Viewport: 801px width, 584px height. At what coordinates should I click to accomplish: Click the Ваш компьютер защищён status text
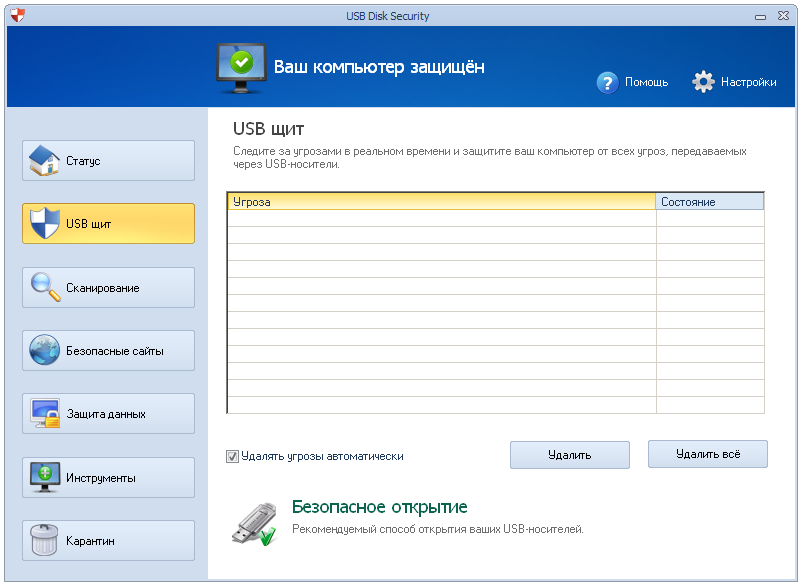(x=379, y=67)
